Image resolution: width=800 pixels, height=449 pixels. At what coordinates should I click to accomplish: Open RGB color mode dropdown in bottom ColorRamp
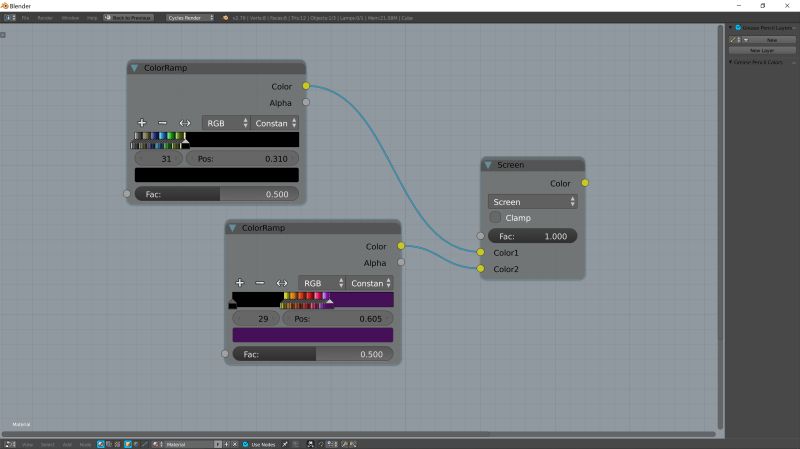coord(322,283)
